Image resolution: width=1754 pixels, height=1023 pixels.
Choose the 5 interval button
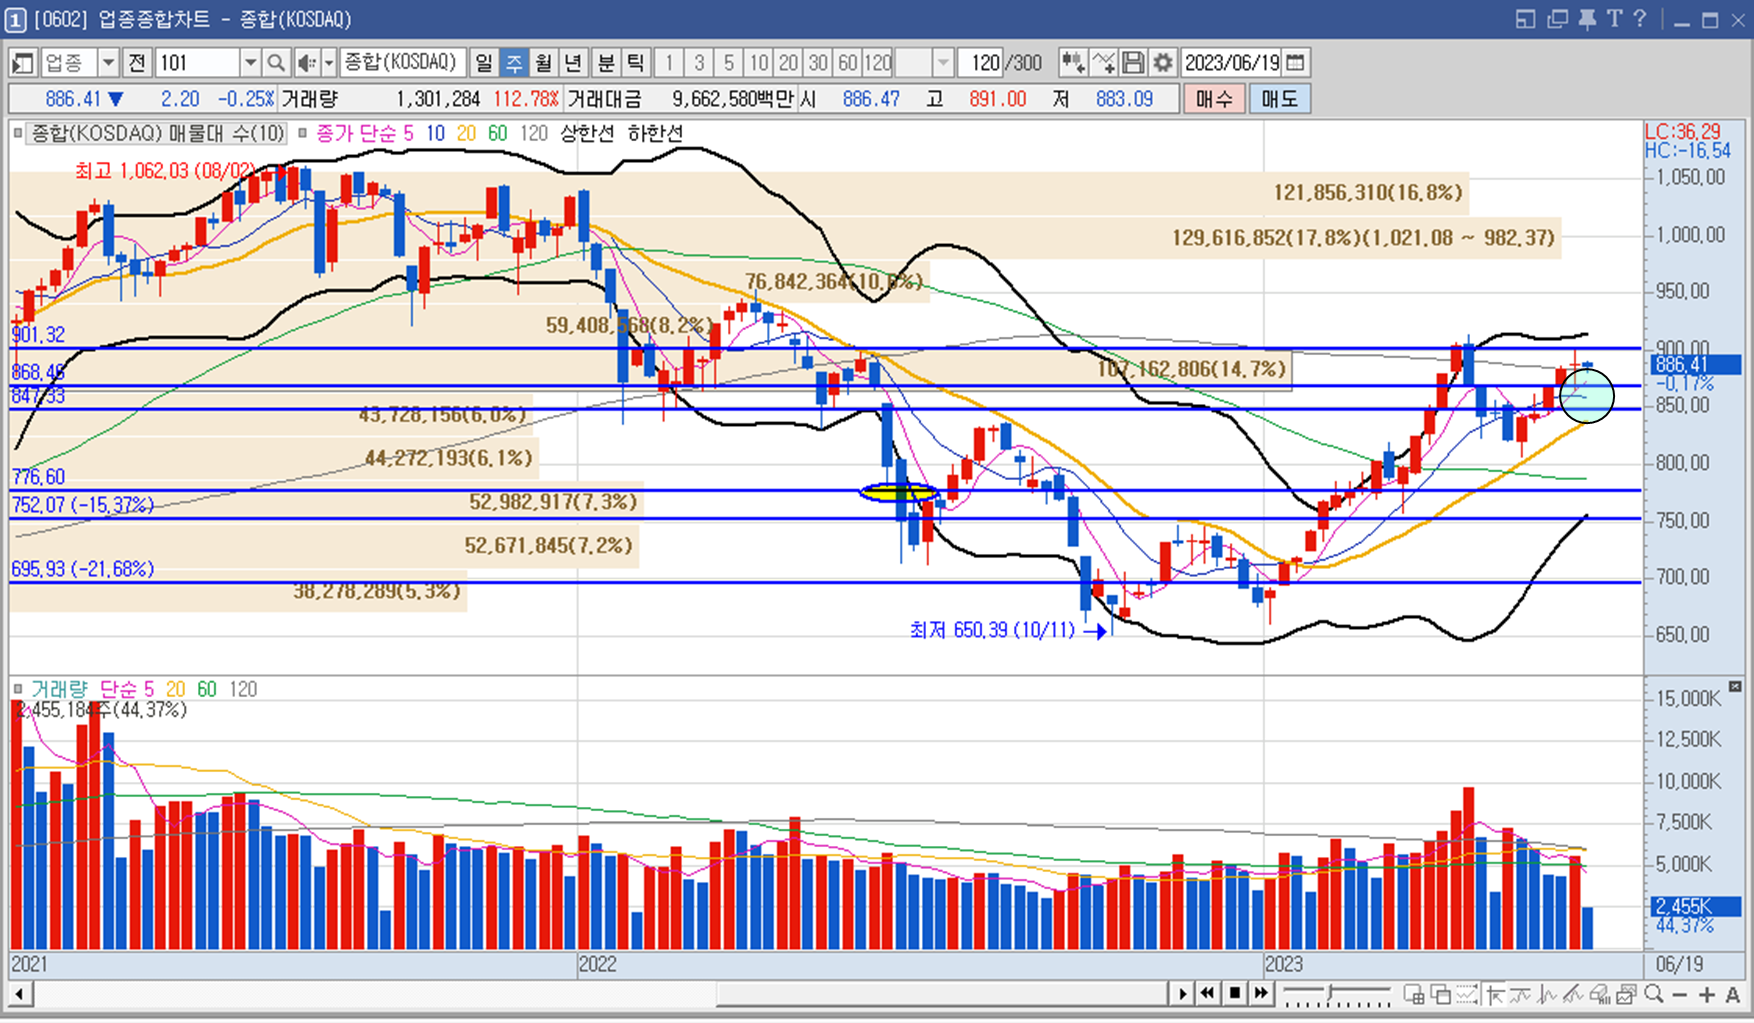[729, 63]
